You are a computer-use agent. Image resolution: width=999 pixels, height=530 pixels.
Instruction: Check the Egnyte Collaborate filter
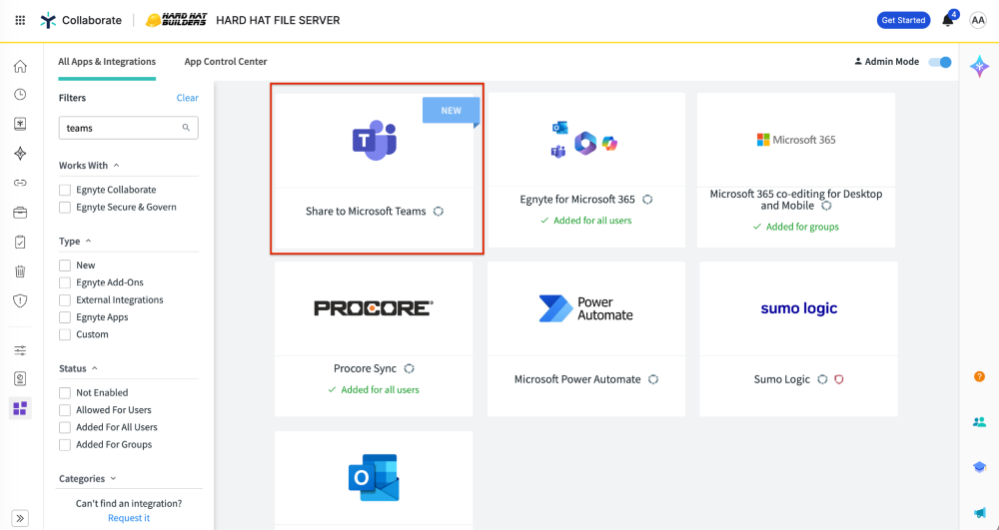pos(64,190)
